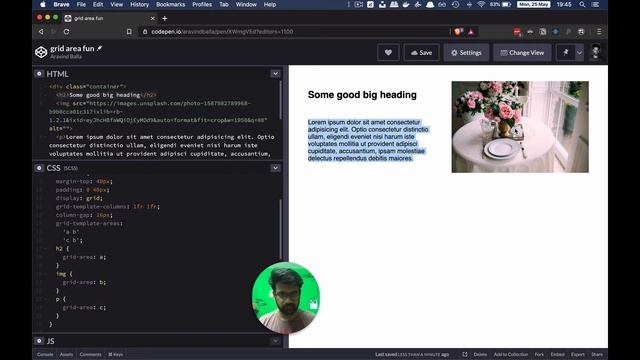Open Export option in footer
640x360 pixels.
coord(578,354)
